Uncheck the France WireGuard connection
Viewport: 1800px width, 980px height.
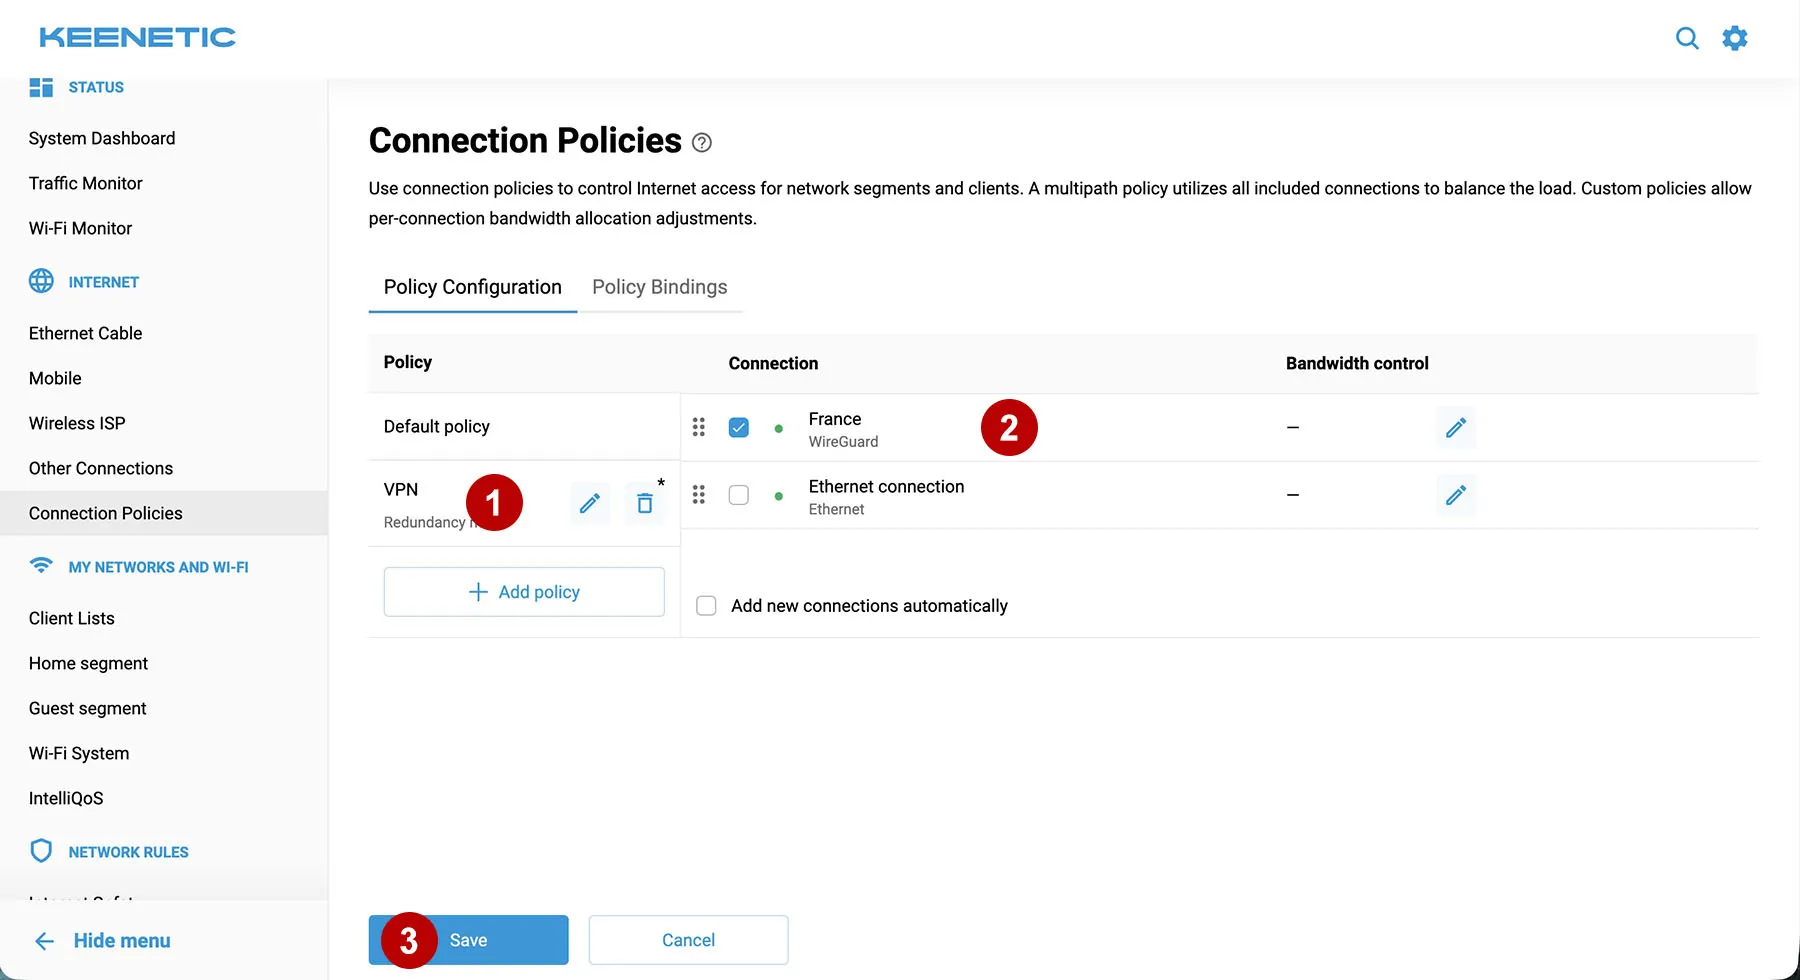pos(738,427)
